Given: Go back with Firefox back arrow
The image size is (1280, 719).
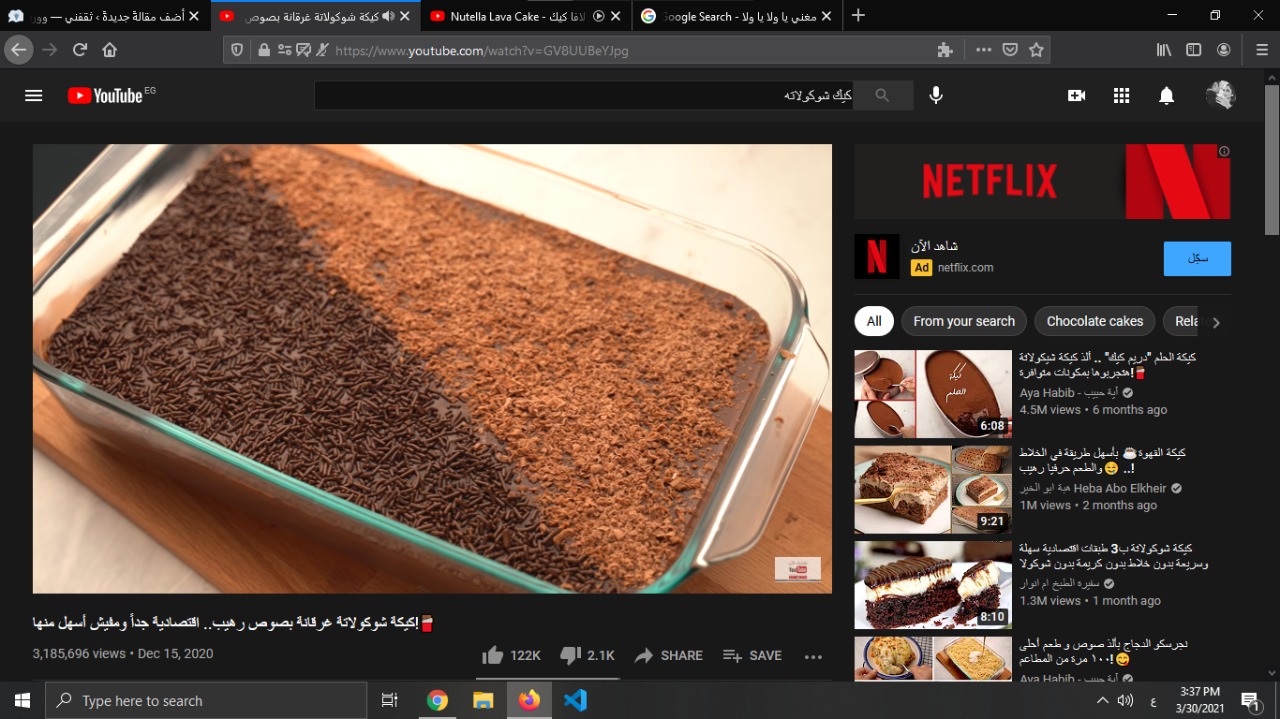Looking at the screenshot, I should point(19,50).
